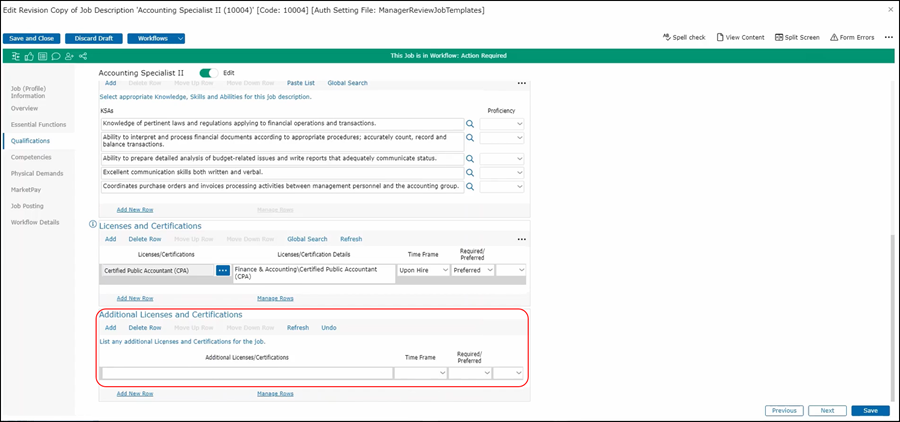Click the add user icon in green bar
This screenshot has width=900, height=422.
click(68, 56)
